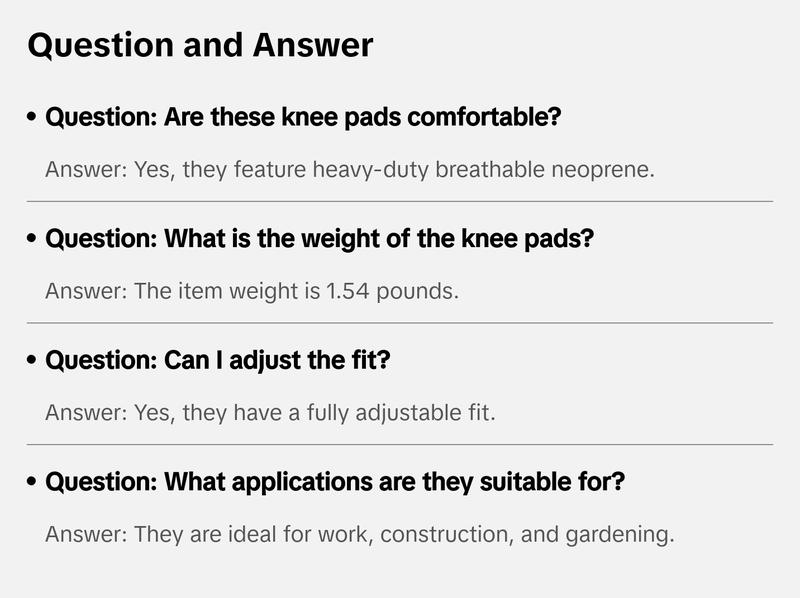This screenshot has height=598, width=800.
Task: Click the answer listing work, construction, gardening
Action: point(360,534)
